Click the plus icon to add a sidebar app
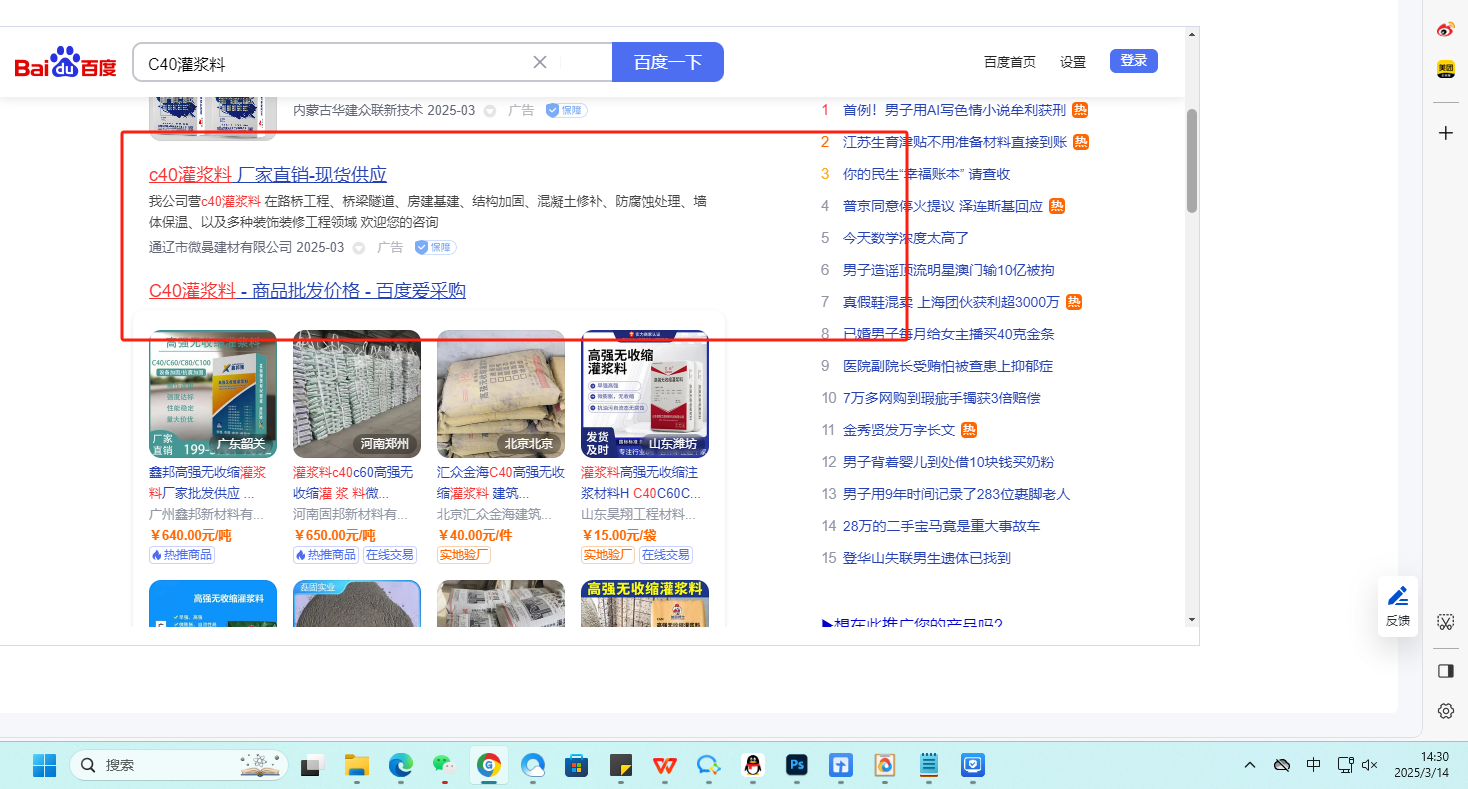The width and height of the screenshot is (1468, 789). click(x=1445, y=133)
